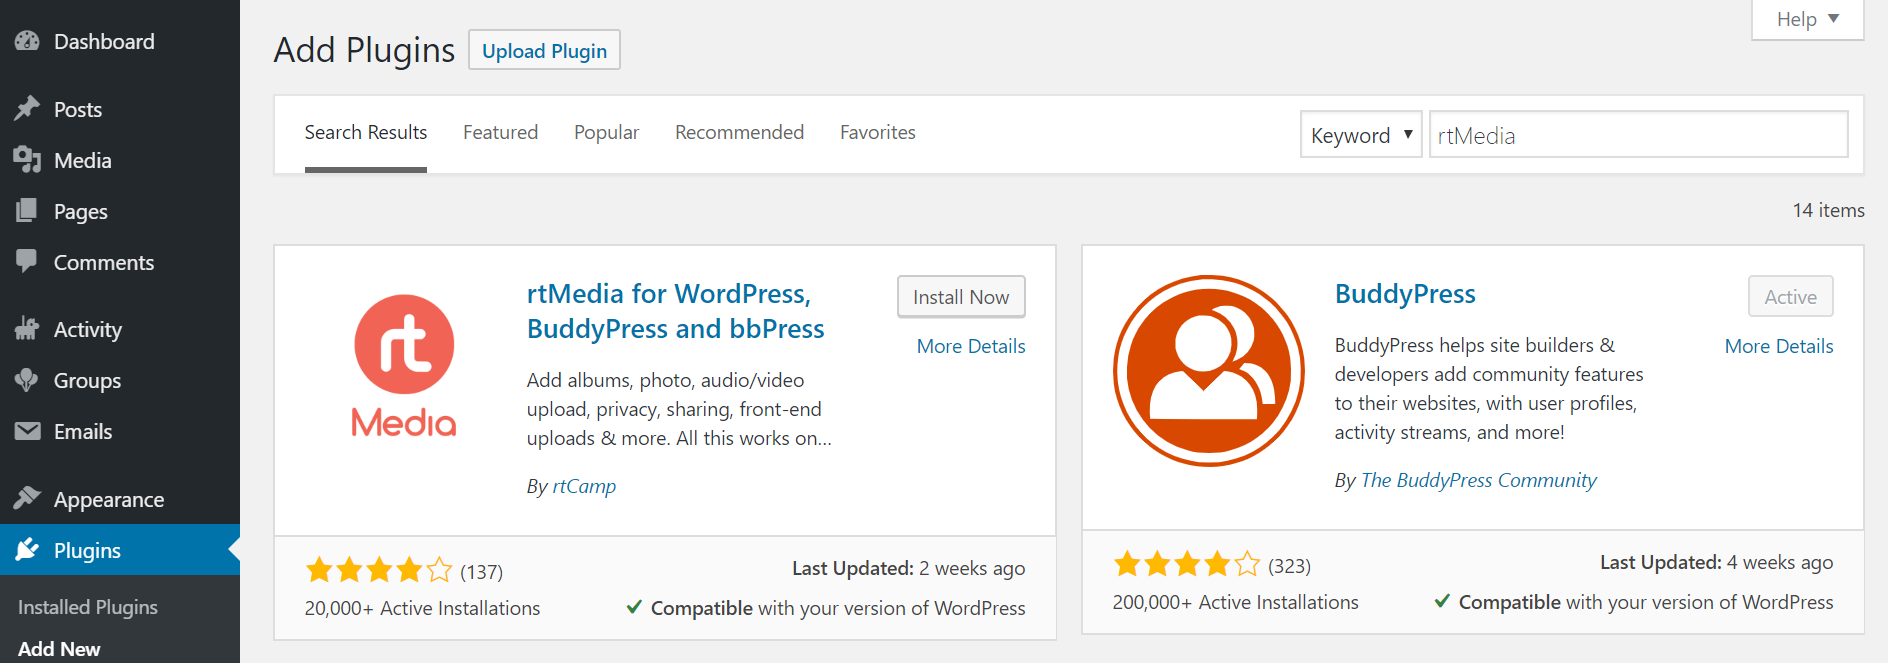Click the Dashboard gauge icon in sidebar
The width and height of the screenshot is (1888, 663).
click(27, 41)
